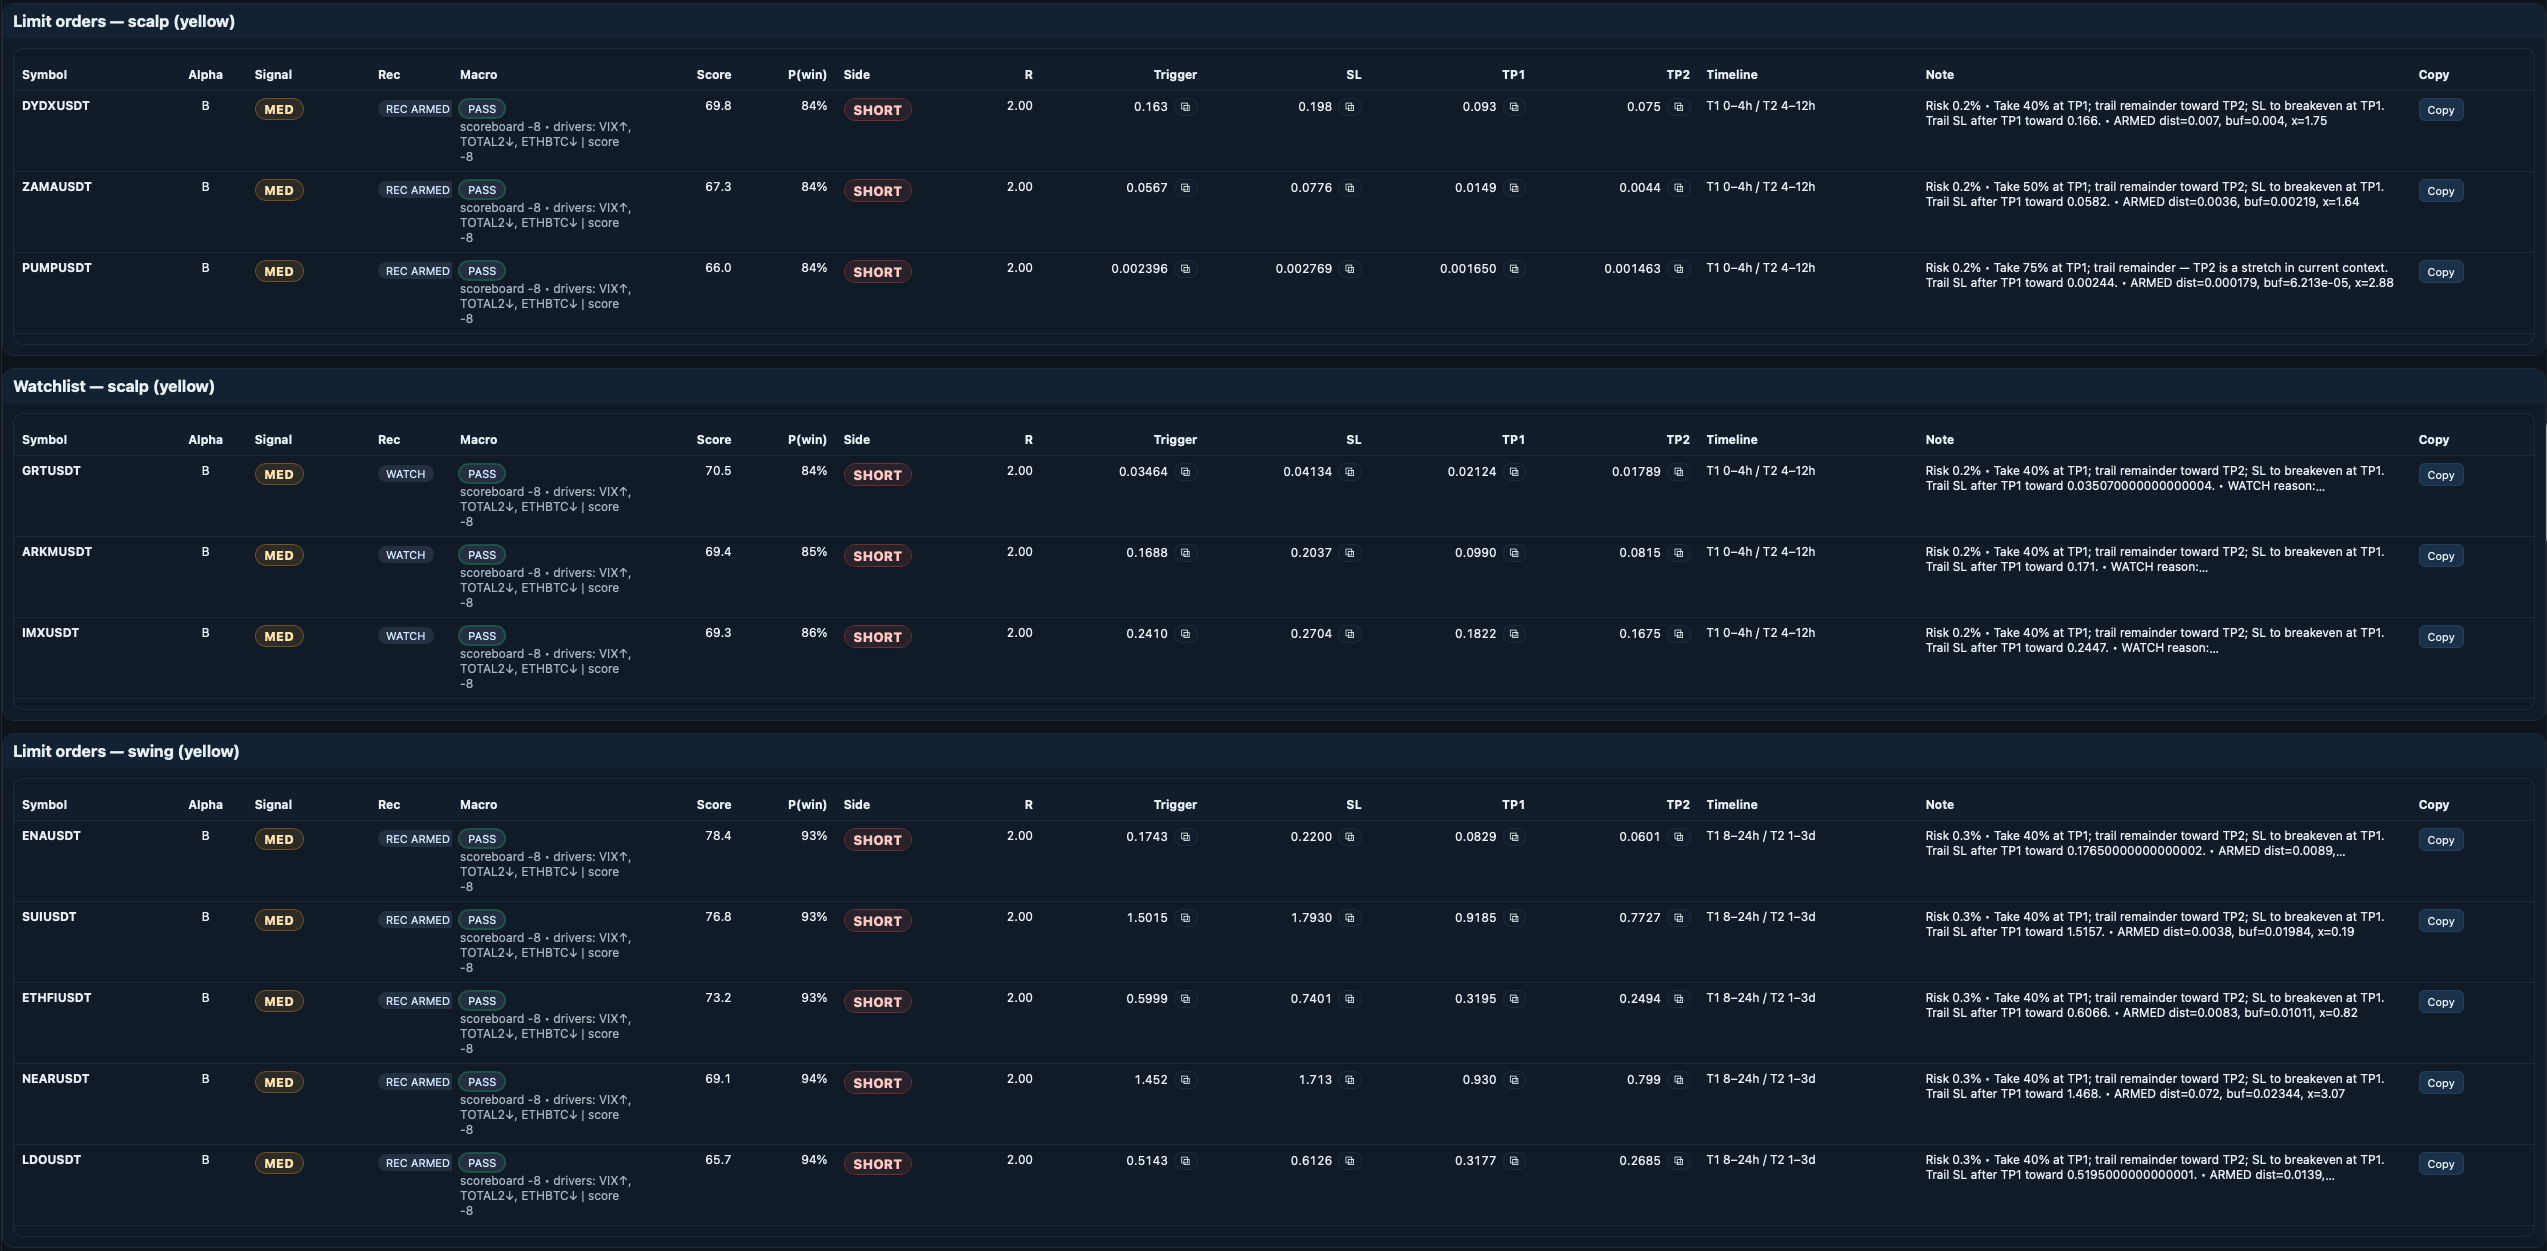The width and height of the screenshot is (2547, 1251).
Task: Select the WATCH label on GRTUSDT row
Action: tap(405, 473)
